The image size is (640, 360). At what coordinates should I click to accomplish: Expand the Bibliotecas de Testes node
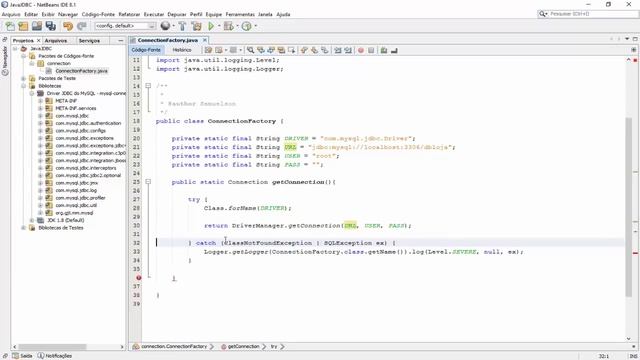click(x=24, y=228)
